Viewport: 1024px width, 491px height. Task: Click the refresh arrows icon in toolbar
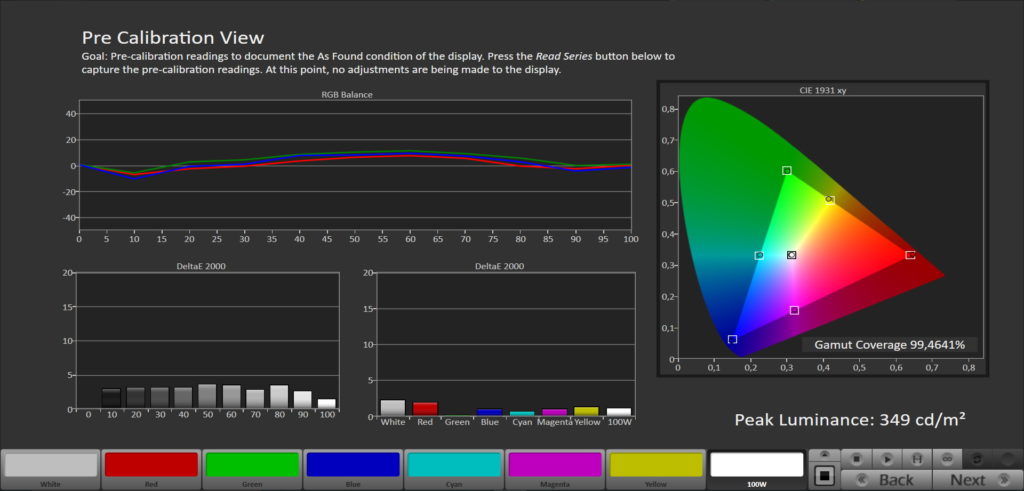(x=977, y=459)
